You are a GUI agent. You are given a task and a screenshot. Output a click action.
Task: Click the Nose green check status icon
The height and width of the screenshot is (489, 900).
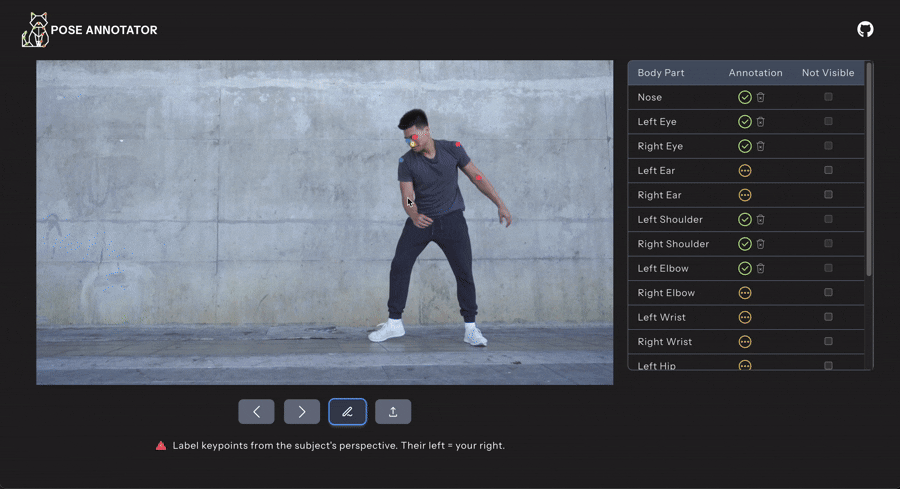click(744, 98)
